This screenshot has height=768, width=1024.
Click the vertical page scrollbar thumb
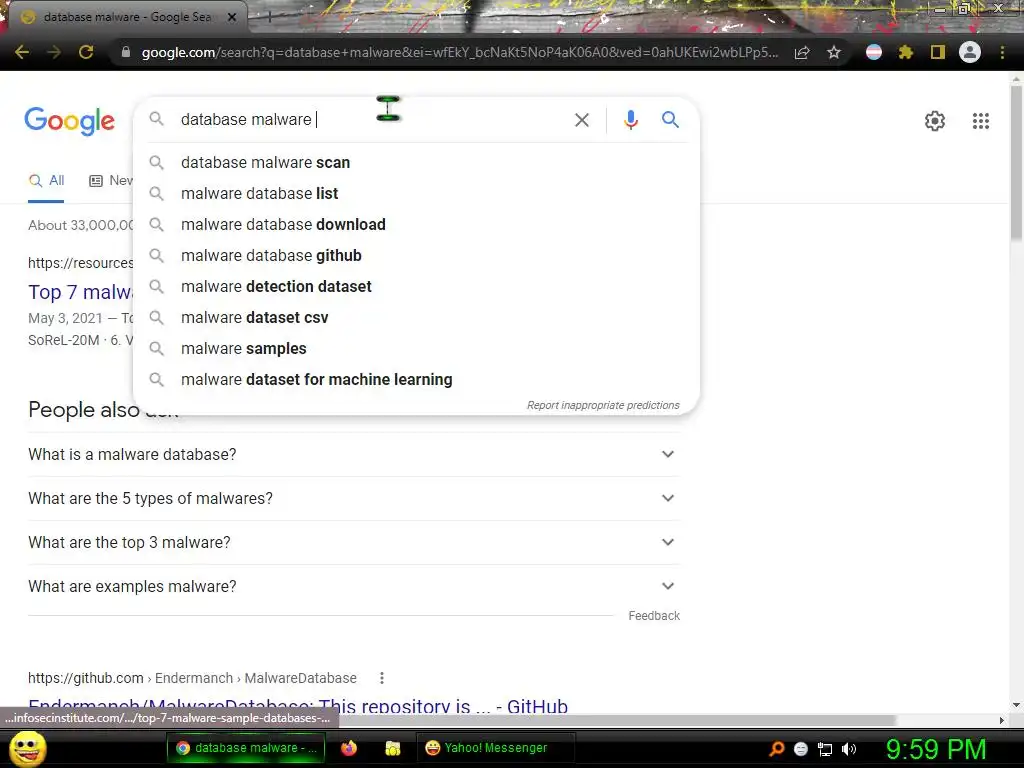(x=1016, y=162)
